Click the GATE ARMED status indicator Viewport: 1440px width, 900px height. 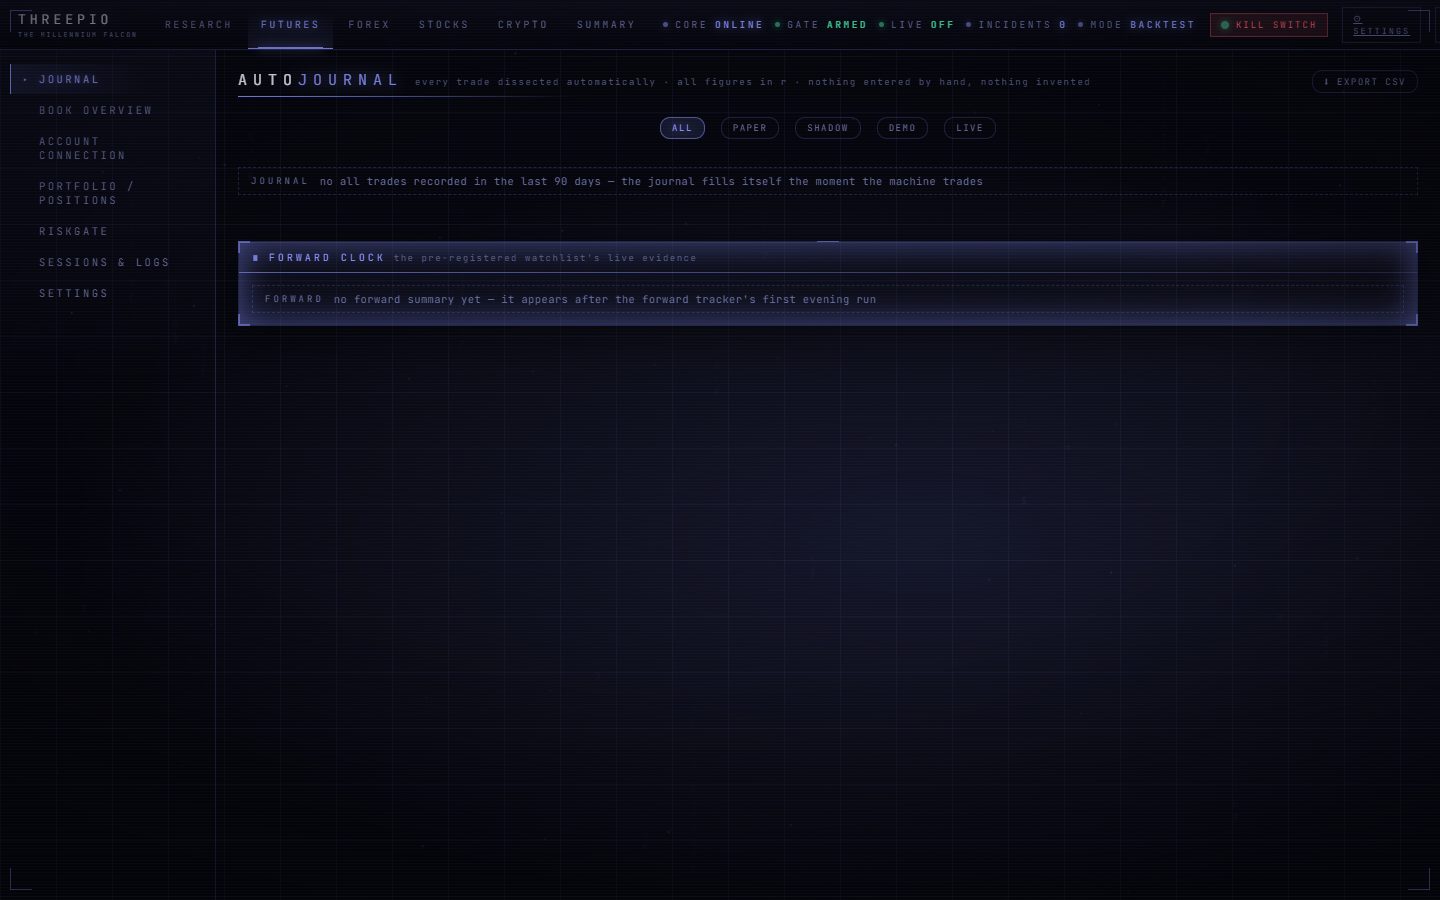click(x=821, y=25)
